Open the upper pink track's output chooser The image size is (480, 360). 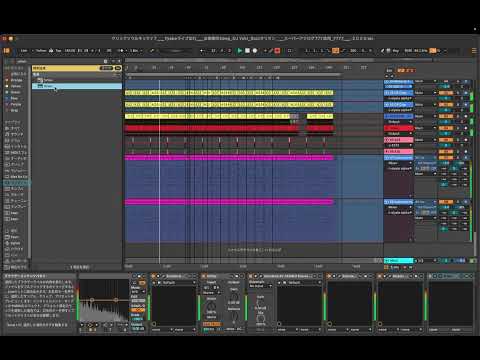click(425, 140)
